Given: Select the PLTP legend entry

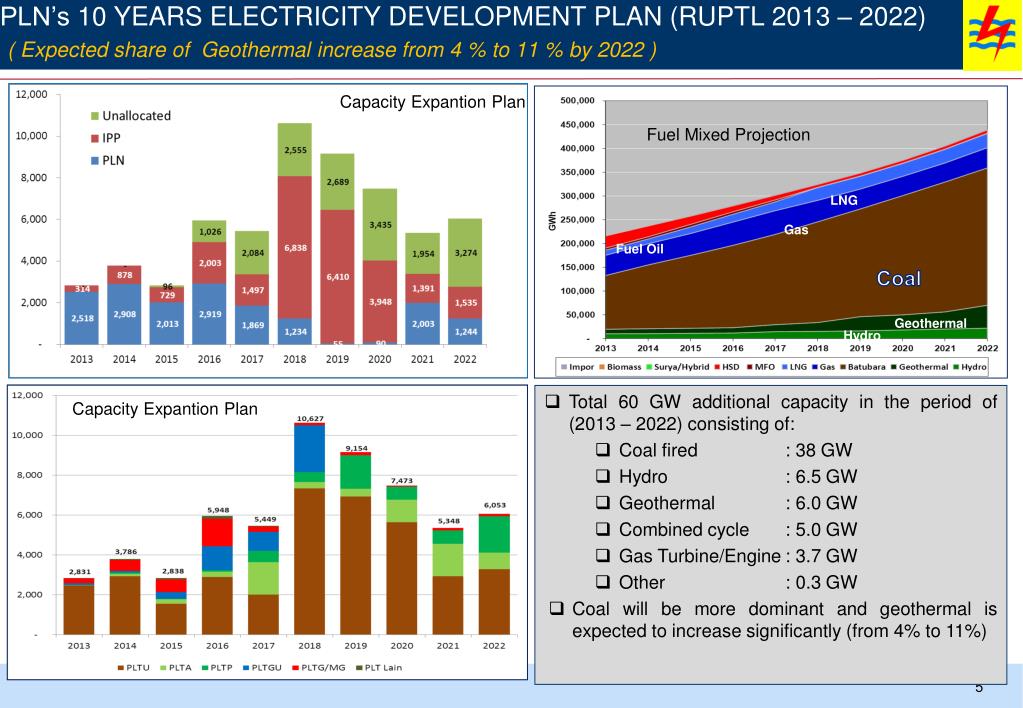Looking at the screenshot, I should 217,668.
